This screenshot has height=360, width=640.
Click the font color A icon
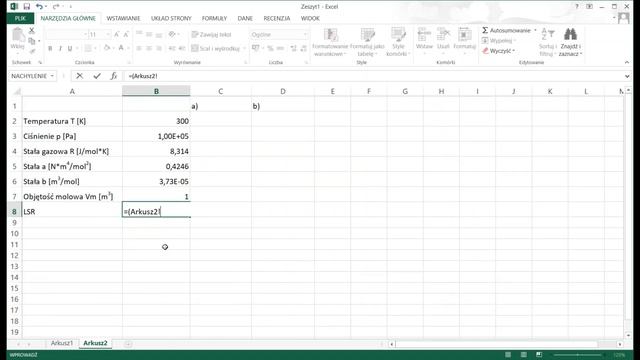(x=121, y=48)
